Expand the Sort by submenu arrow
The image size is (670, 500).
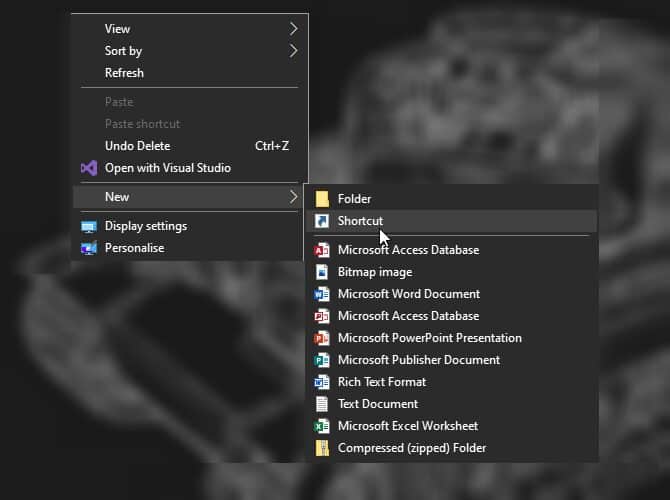pos(294,51)
